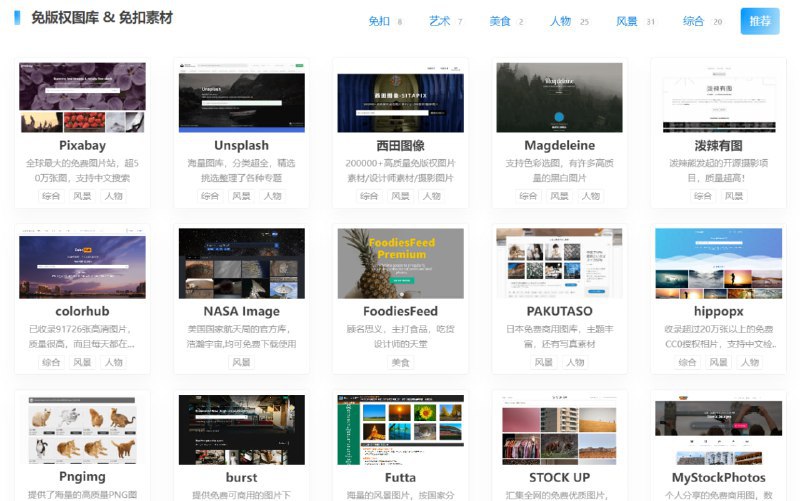Click the Magdeleine title link
The image size is (800, 501).
tap(559, 145)
